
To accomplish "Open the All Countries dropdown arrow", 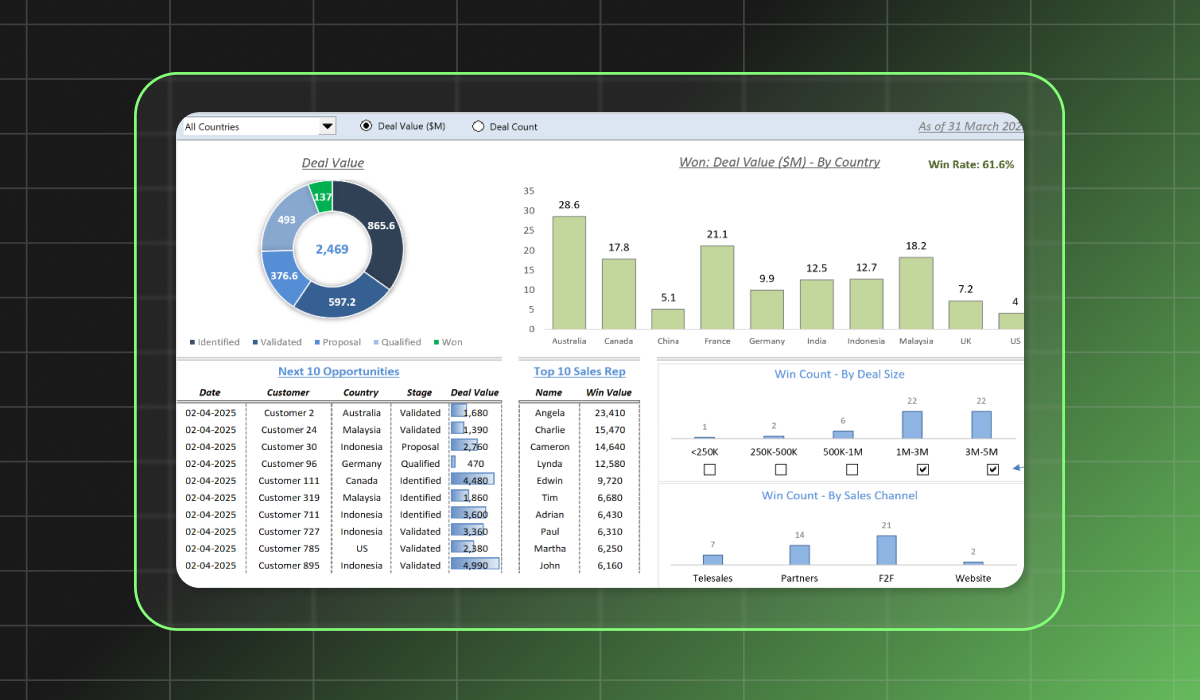I will pyautogui.click(x=327, y=127).
